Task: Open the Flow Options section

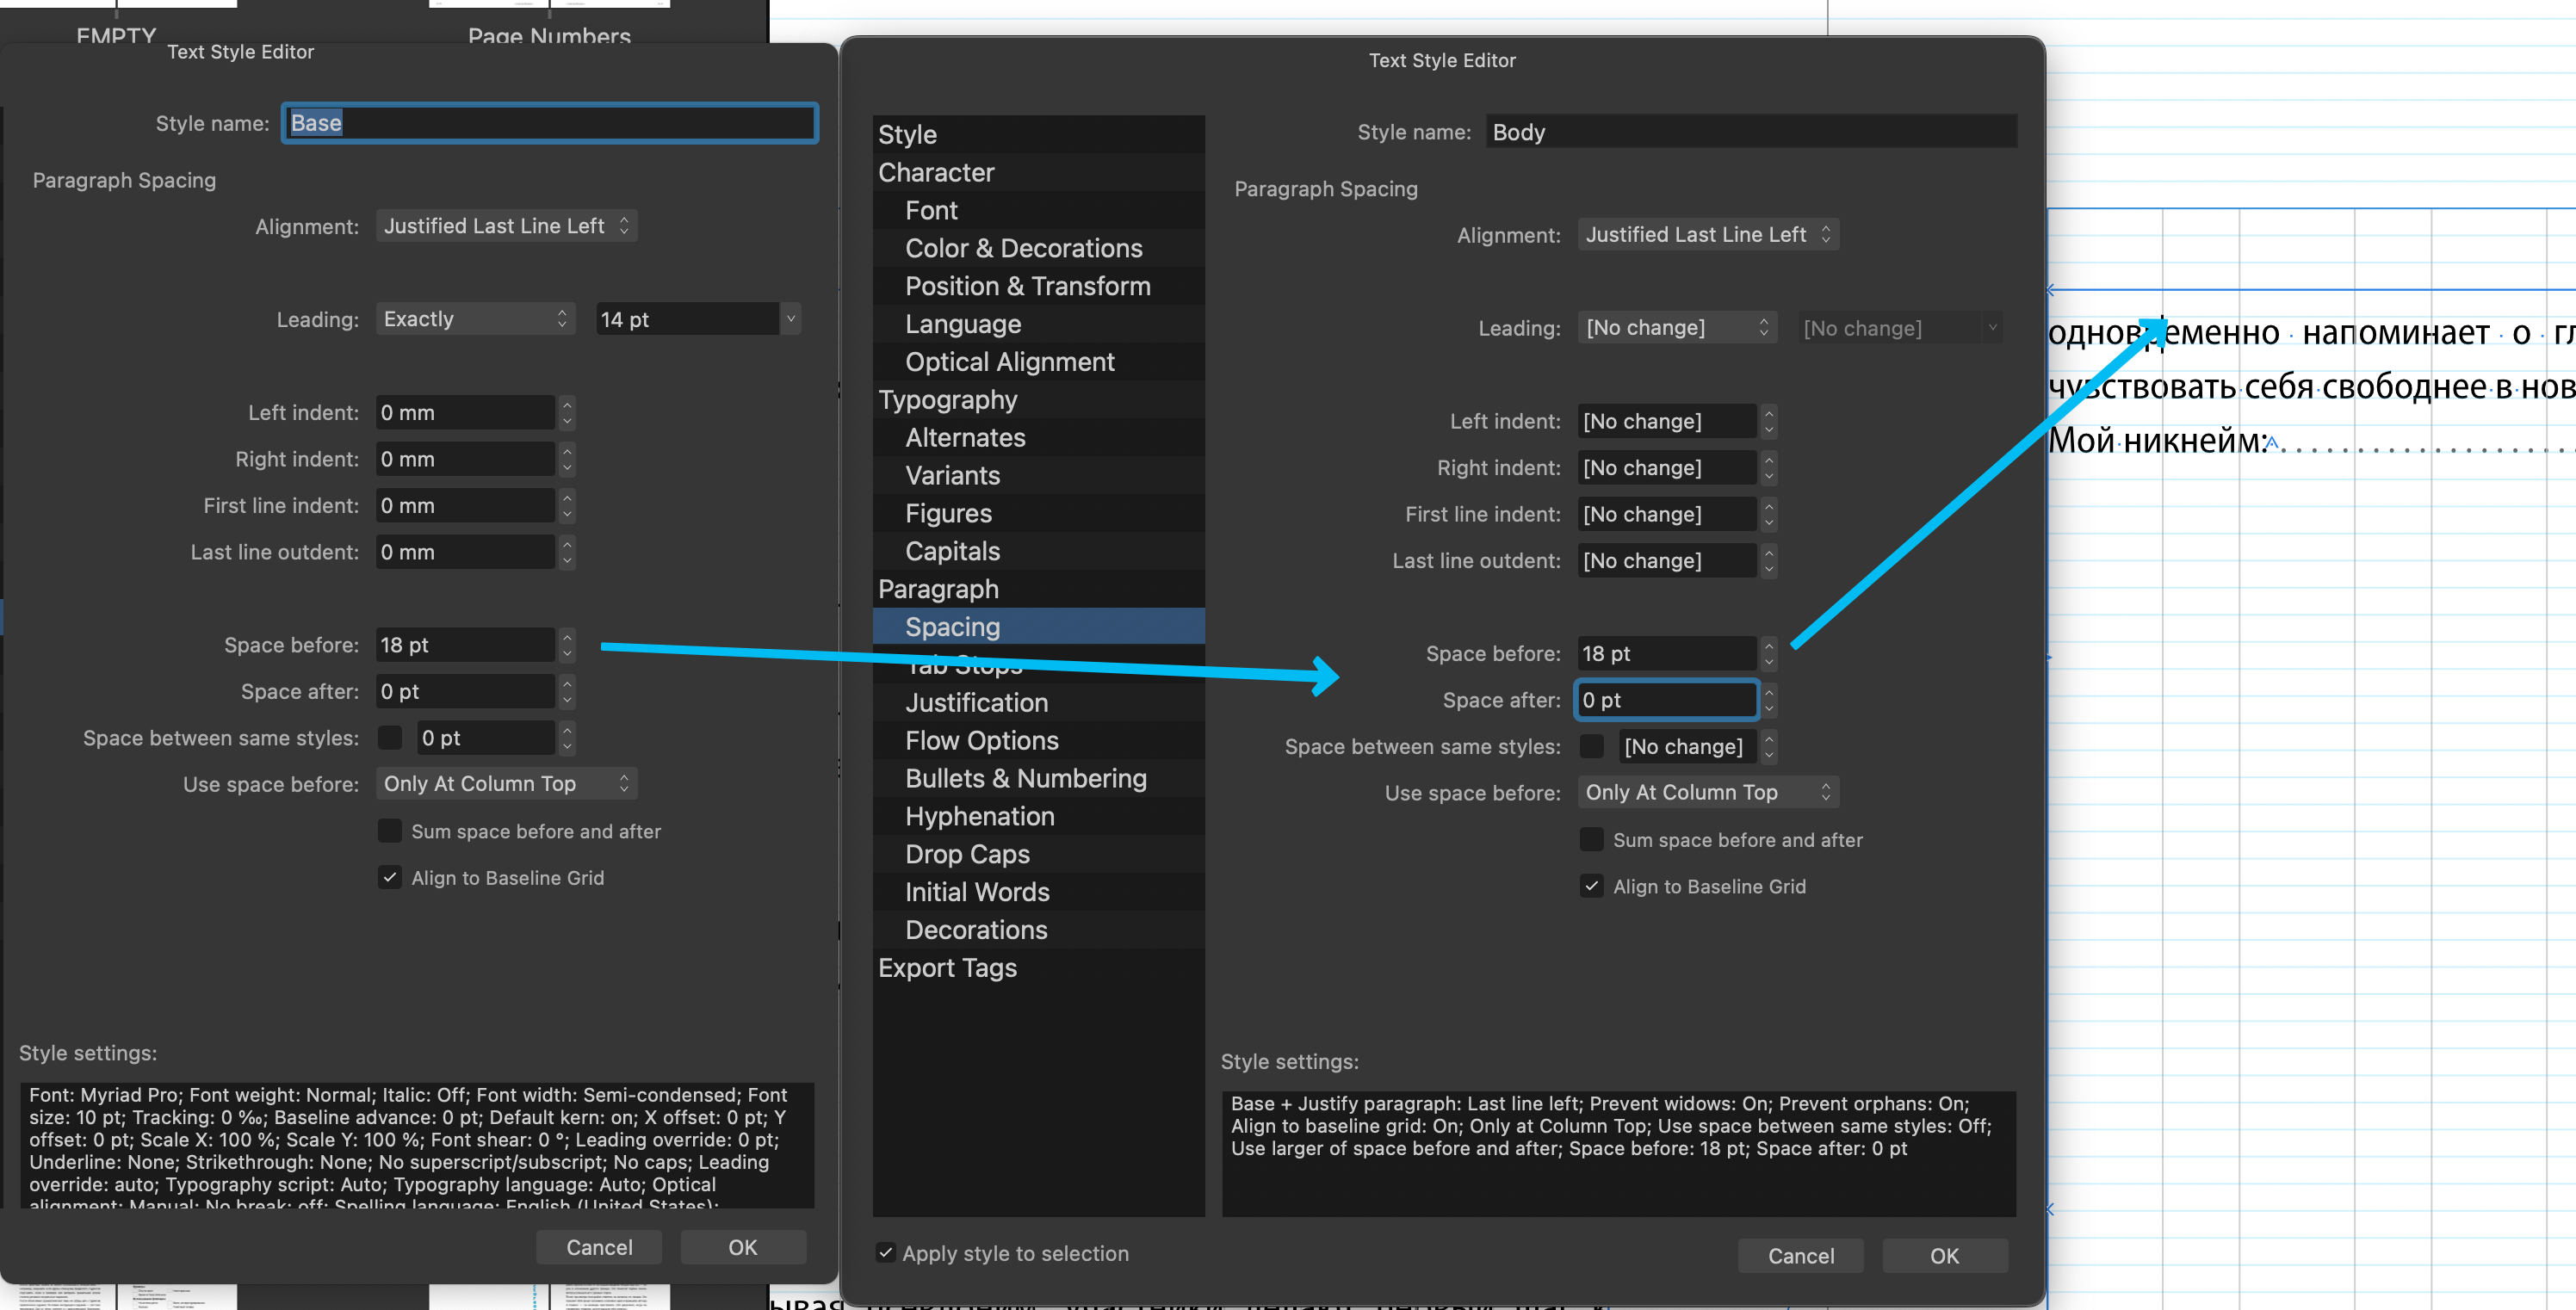Action: coord(1038,741)
